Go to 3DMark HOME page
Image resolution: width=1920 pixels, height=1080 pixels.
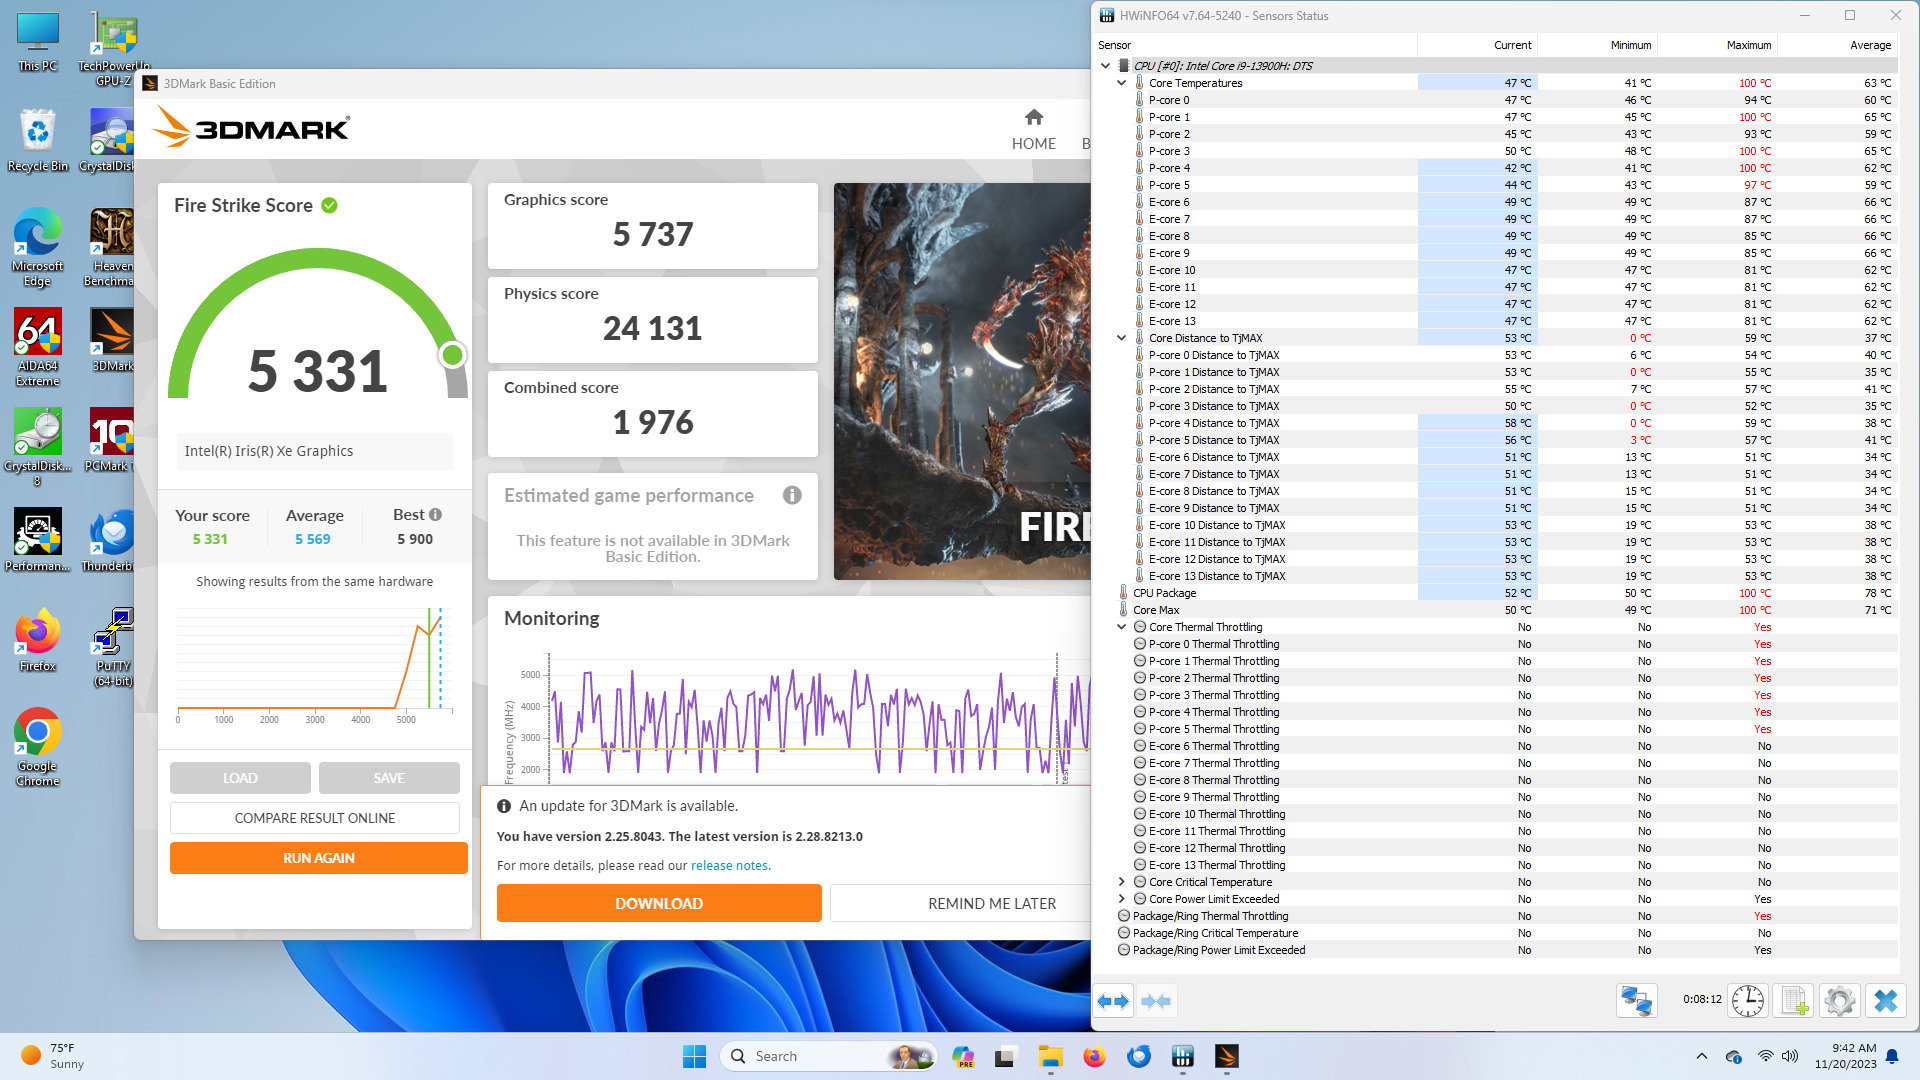[1033, 130]
